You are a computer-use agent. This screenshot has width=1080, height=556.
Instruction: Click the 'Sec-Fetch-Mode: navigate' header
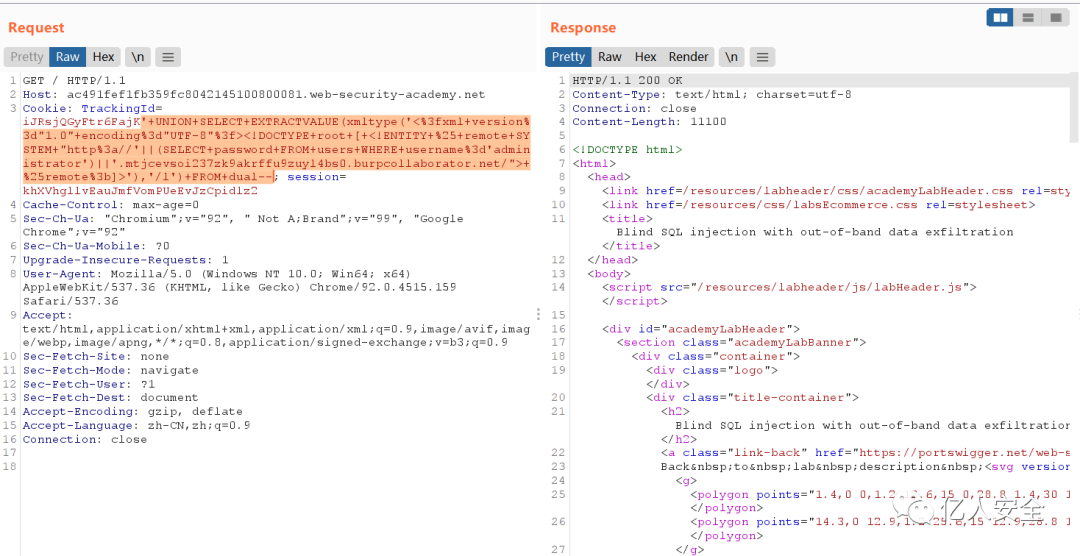tap(110, 370)
